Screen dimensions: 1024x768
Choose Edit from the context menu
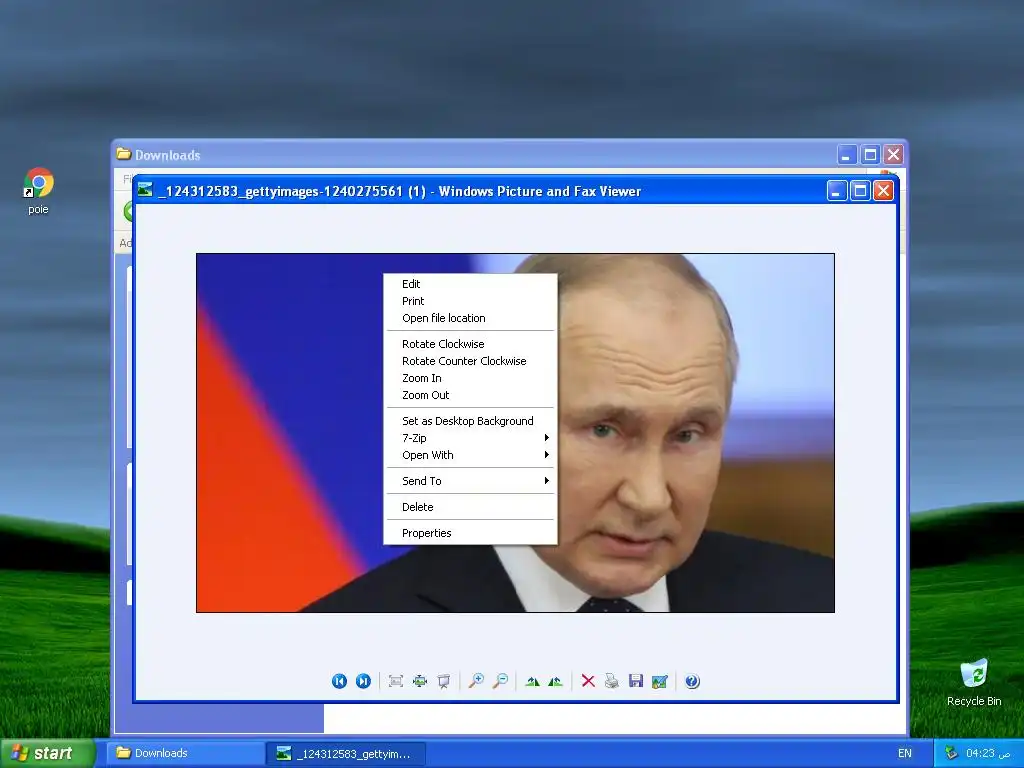pos(470,284)
